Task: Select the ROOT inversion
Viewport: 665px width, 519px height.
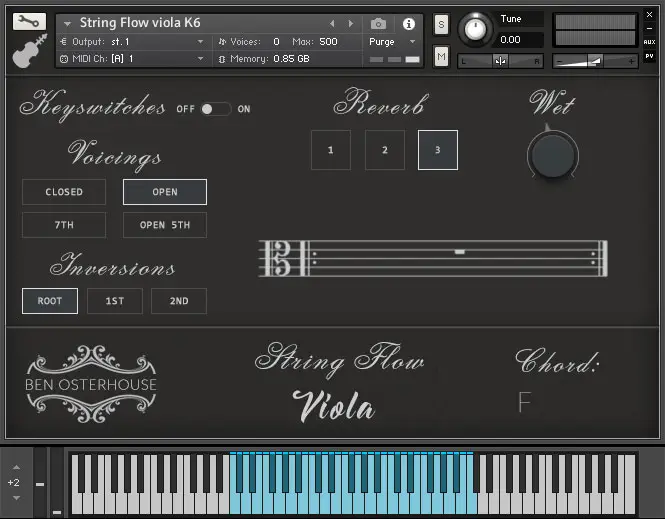Action: click(50, 301)
